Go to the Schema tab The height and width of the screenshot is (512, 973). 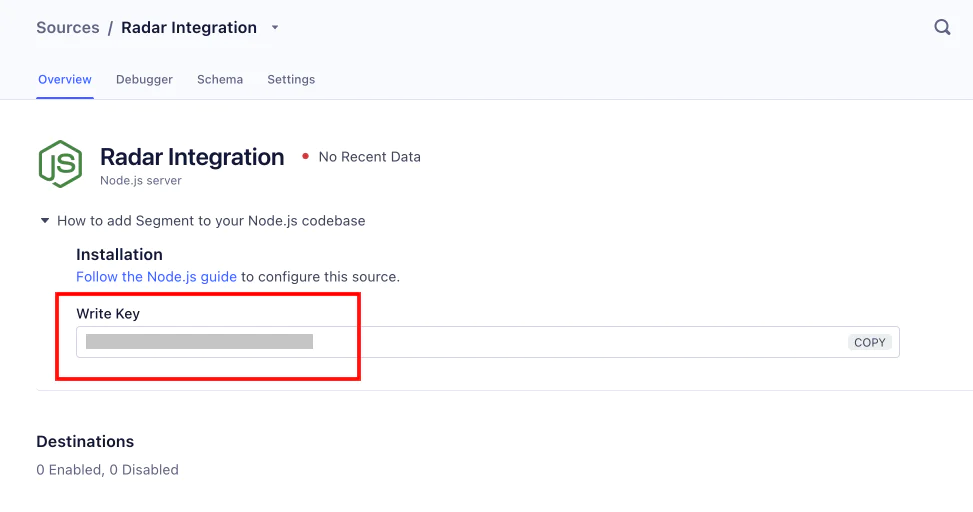220,79
